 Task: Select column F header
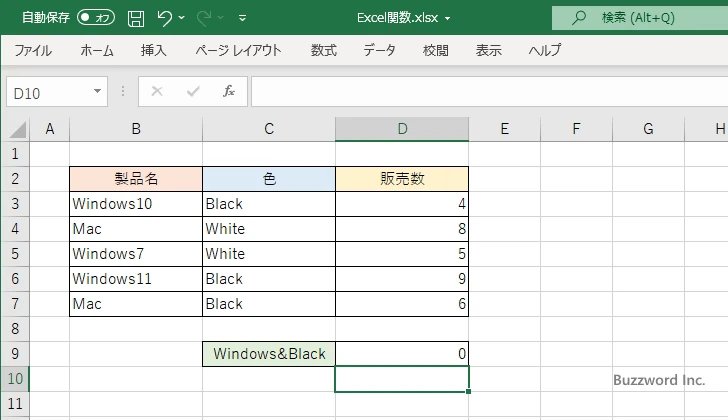click(576, 129)
